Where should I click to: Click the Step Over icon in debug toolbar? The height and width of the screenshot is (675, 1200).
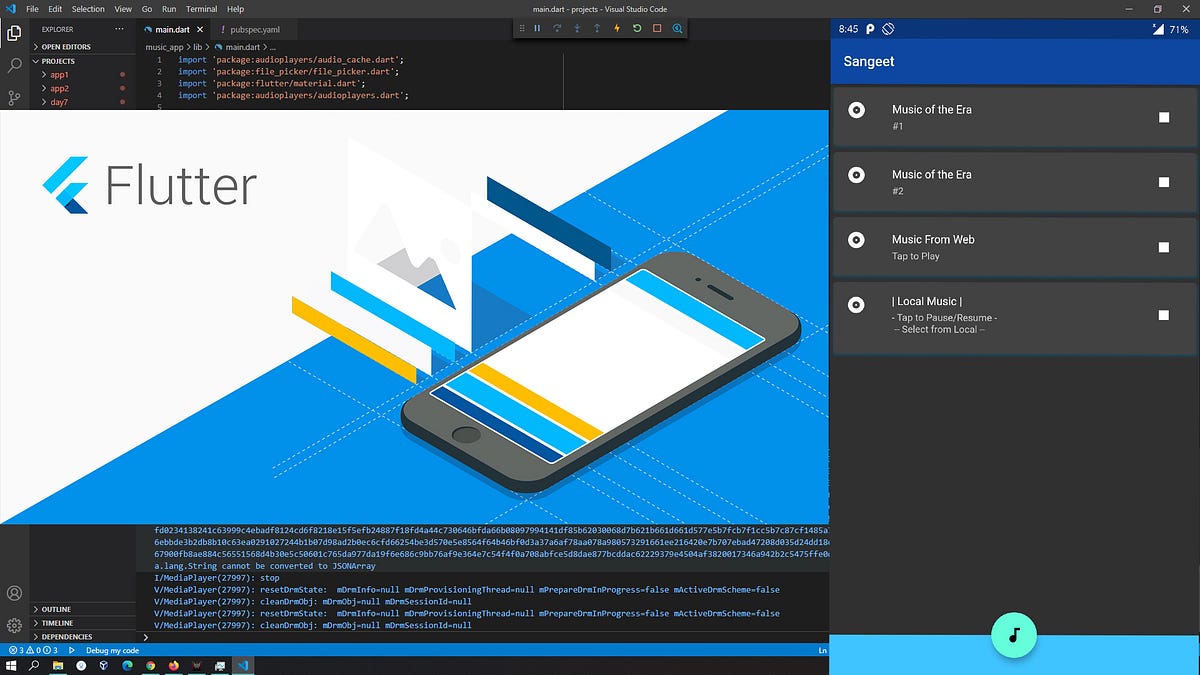[557, 28]
